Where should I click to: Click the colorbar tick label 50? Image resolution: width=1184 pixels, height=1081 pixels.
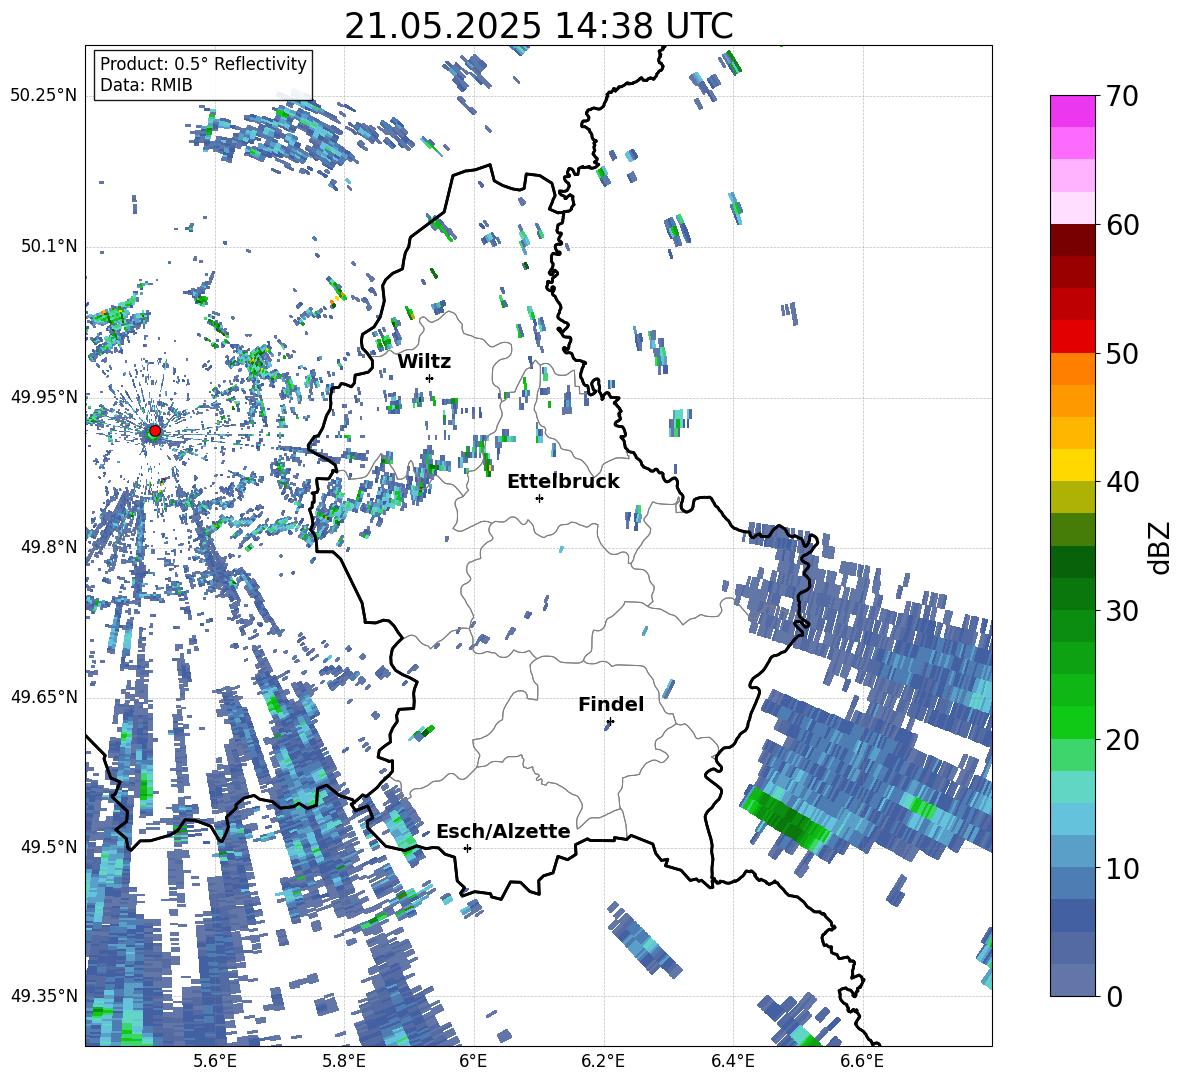point(1122,354)
